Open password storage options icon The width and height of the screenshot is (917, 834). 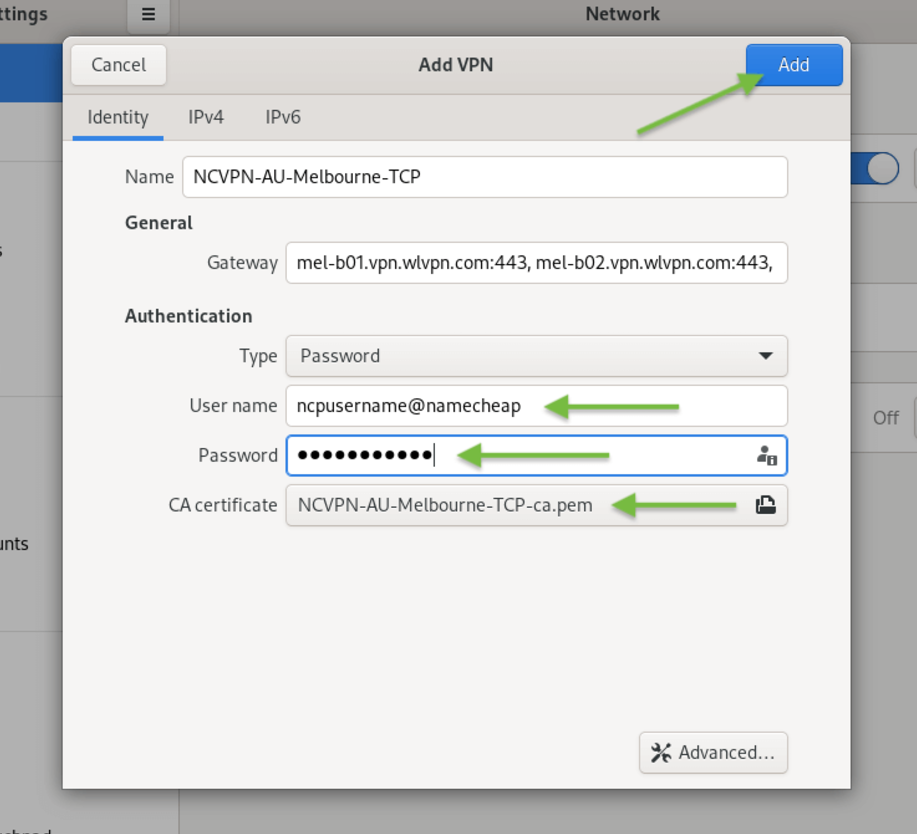pos(766,456)
